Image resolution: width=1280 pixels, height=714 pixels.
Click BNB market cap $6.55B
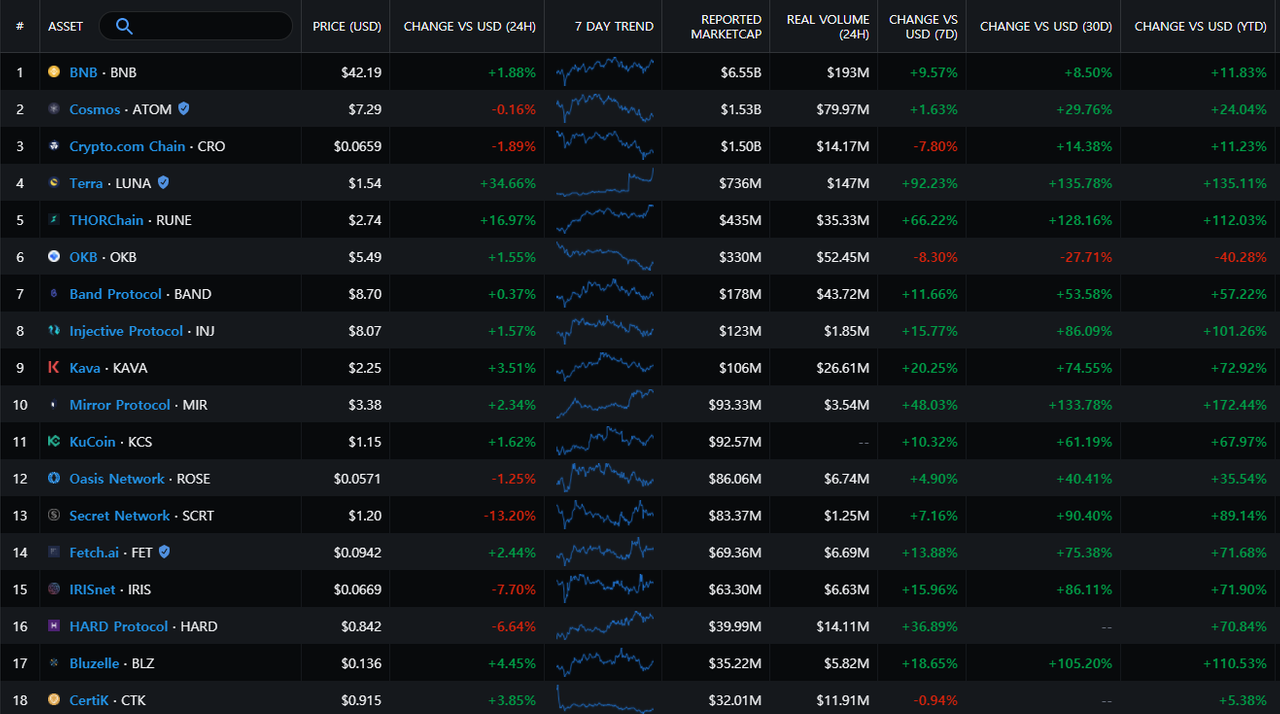tap(741, 72)
